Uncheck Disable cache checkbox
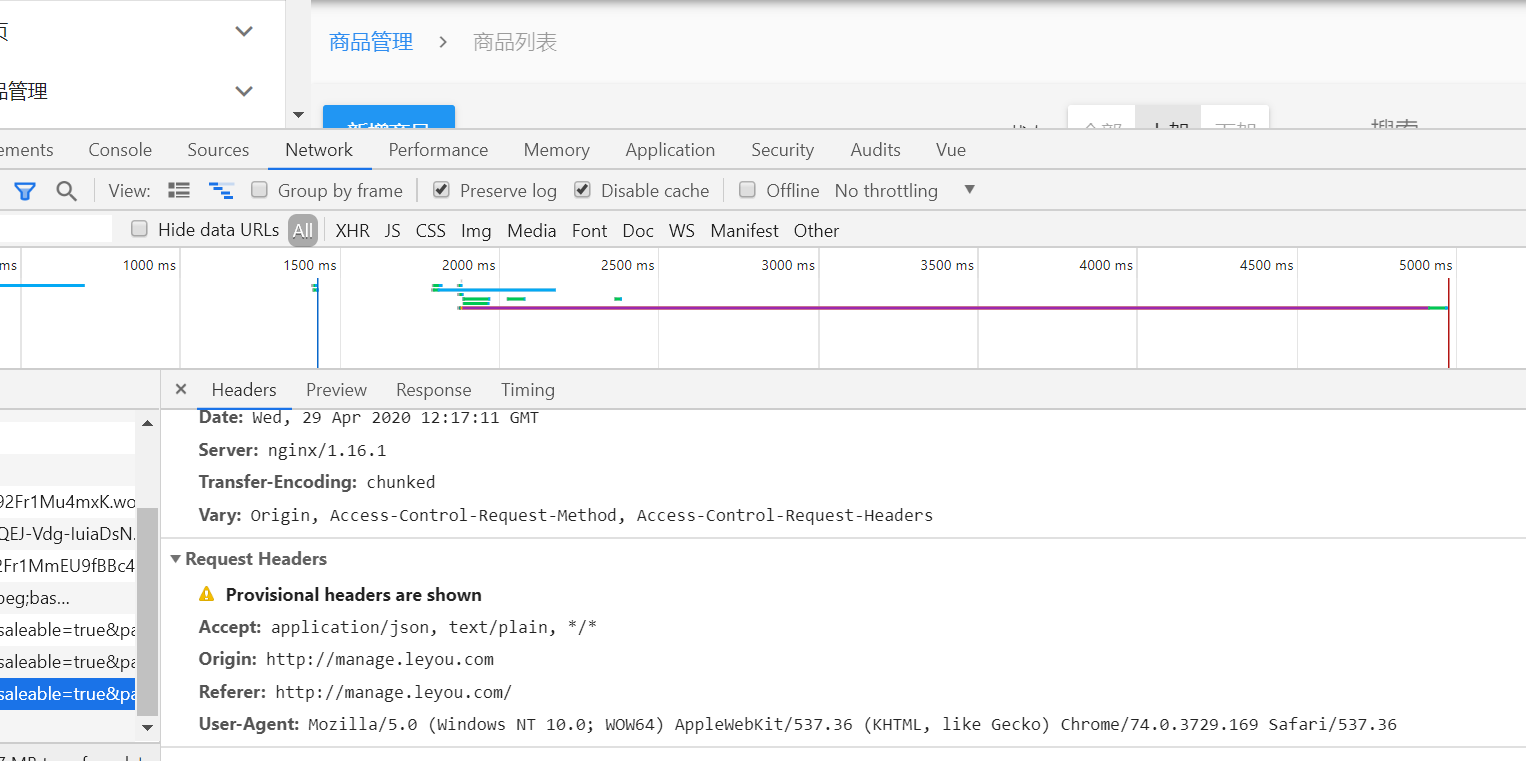Screen dimensions: 1526x761 pyautogui.click(x=582, y=190)
